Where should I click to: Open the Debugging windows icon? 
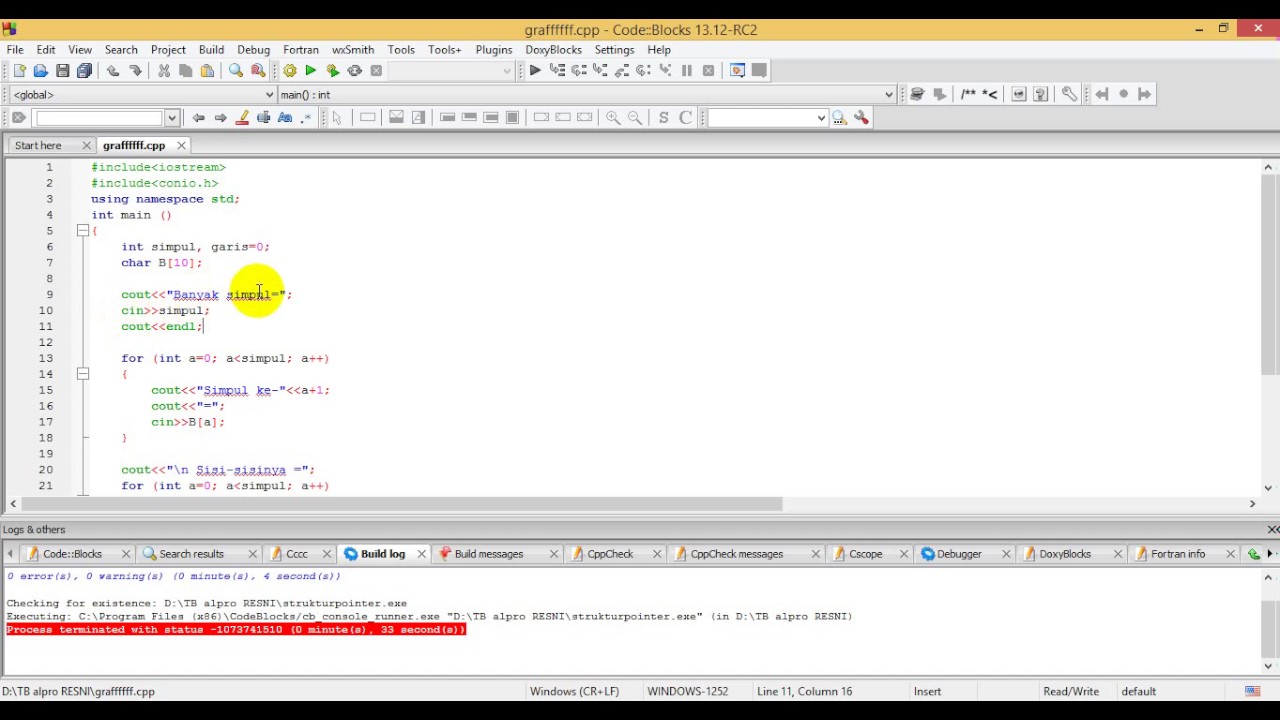[x=738, y=71]
